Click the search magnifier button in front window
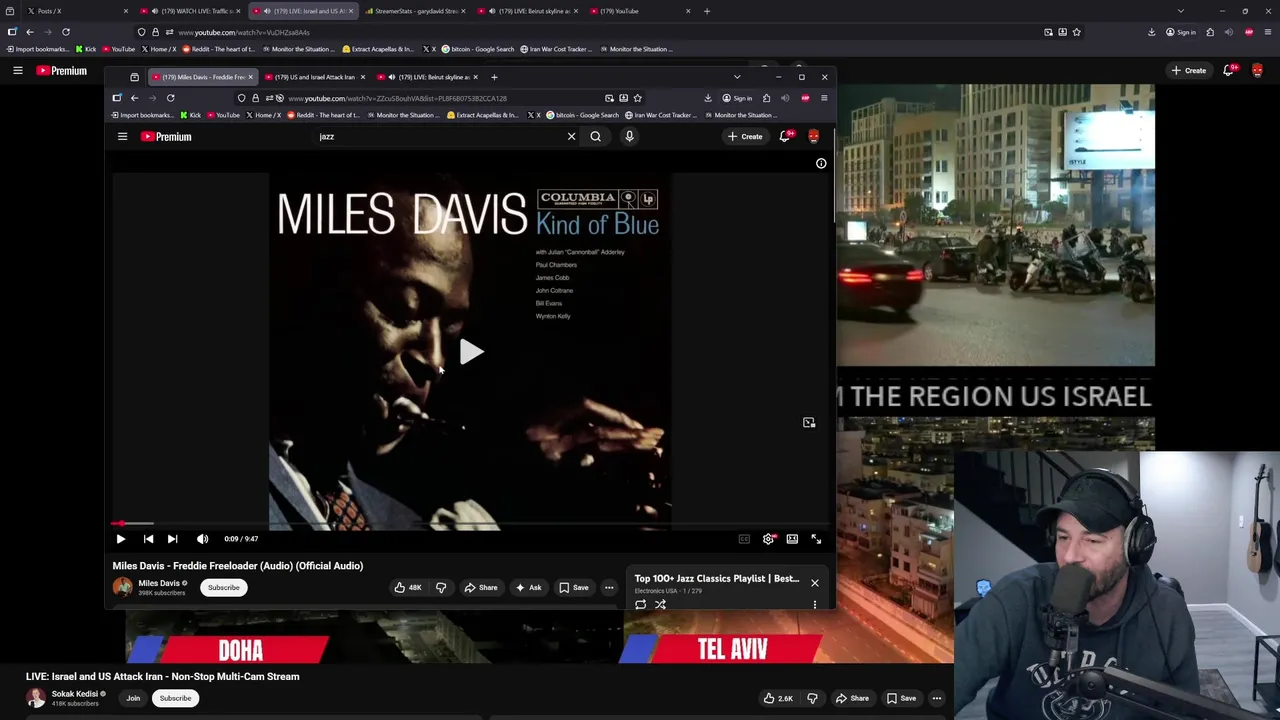The height and width of the screenshot is (720, 1280). (595, 136)
